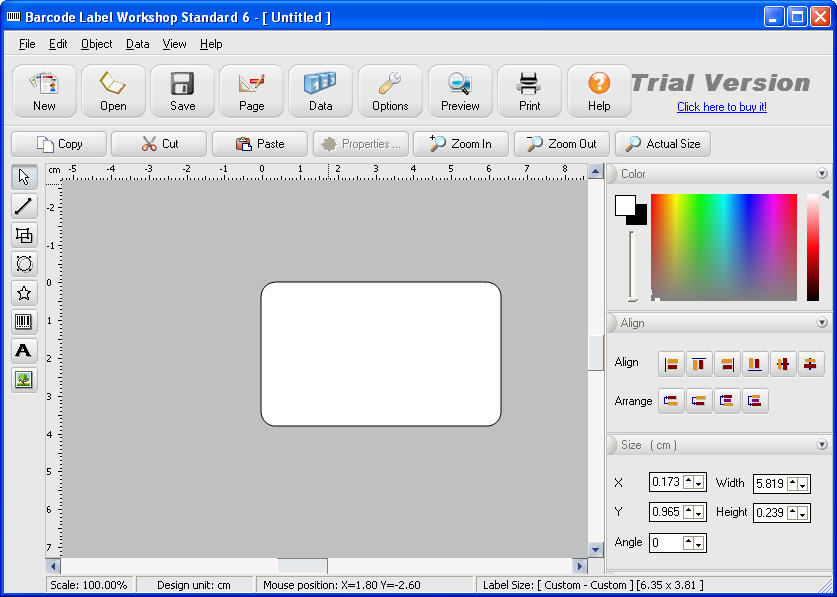This screenshot has height=597, width=837.
Task: Collapse the Color panel
Action: (822, 173)
